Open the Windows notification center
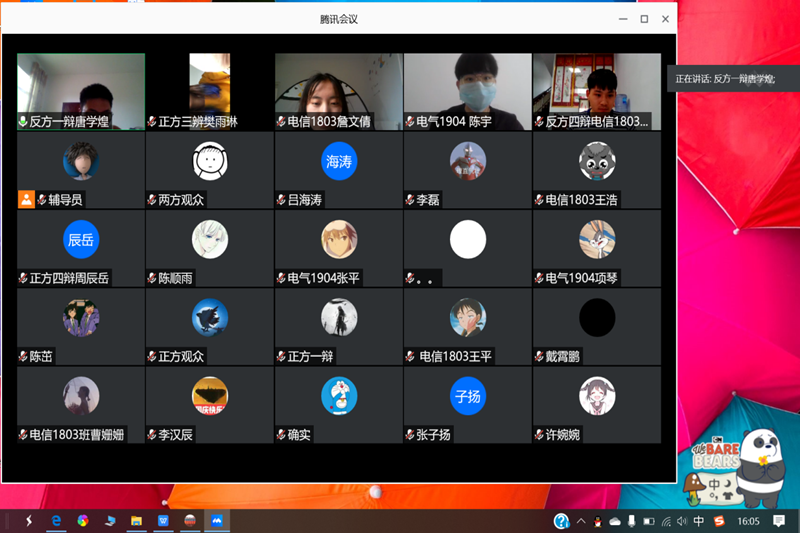The width and height of the screenshot is (800, 533). (x=779, y=521)
